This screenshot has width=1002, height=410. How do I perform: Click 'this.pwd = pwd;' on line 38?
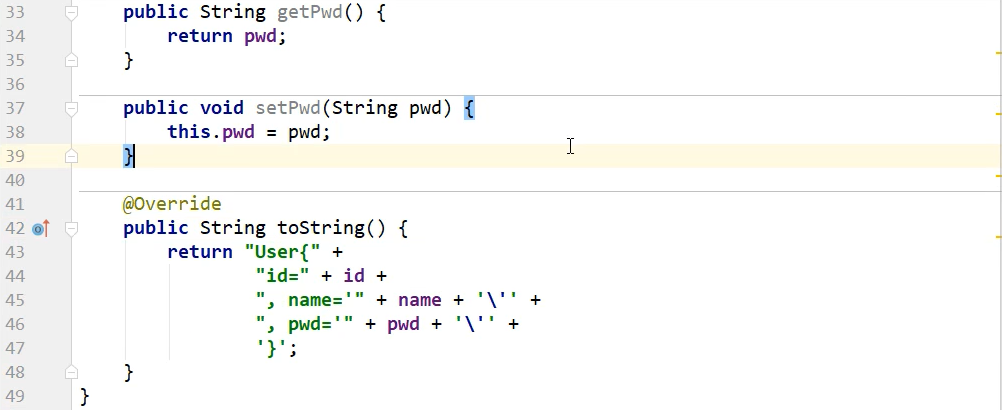click(x=249, y=132)
